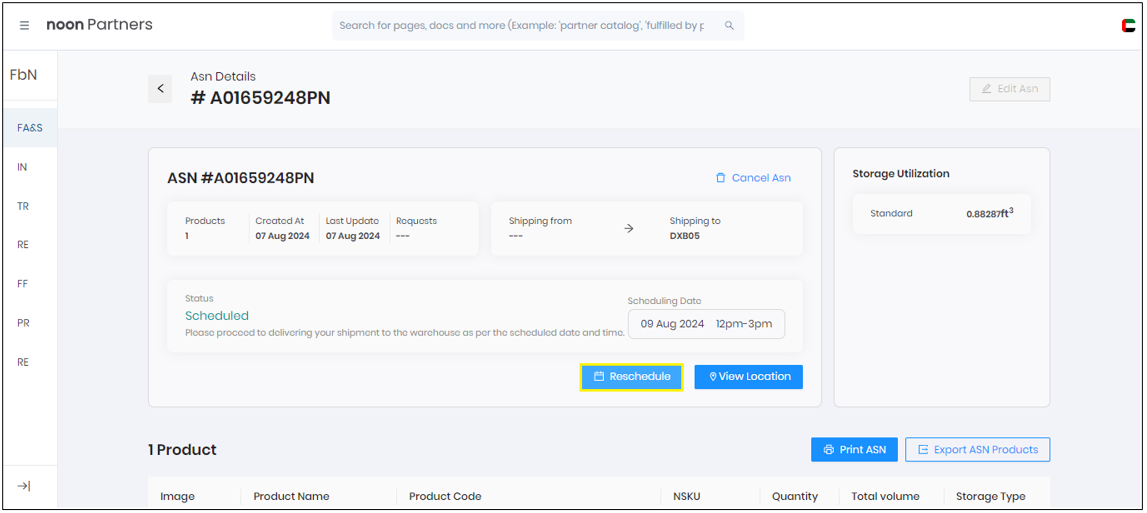1147x513 pixels.
Task: Click the noon Partners logo
Action: click(x=99, y=25)
